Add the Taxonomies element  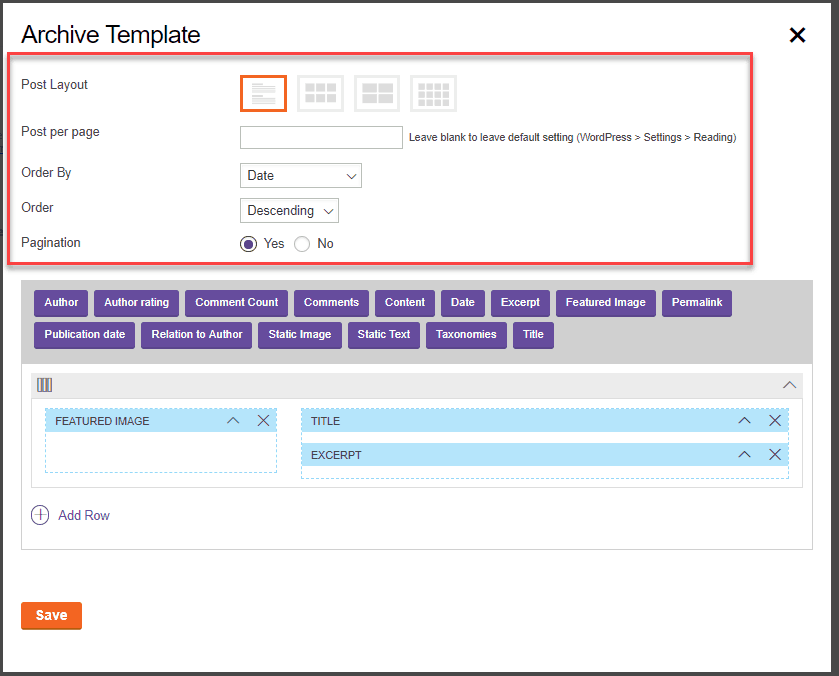466,335
